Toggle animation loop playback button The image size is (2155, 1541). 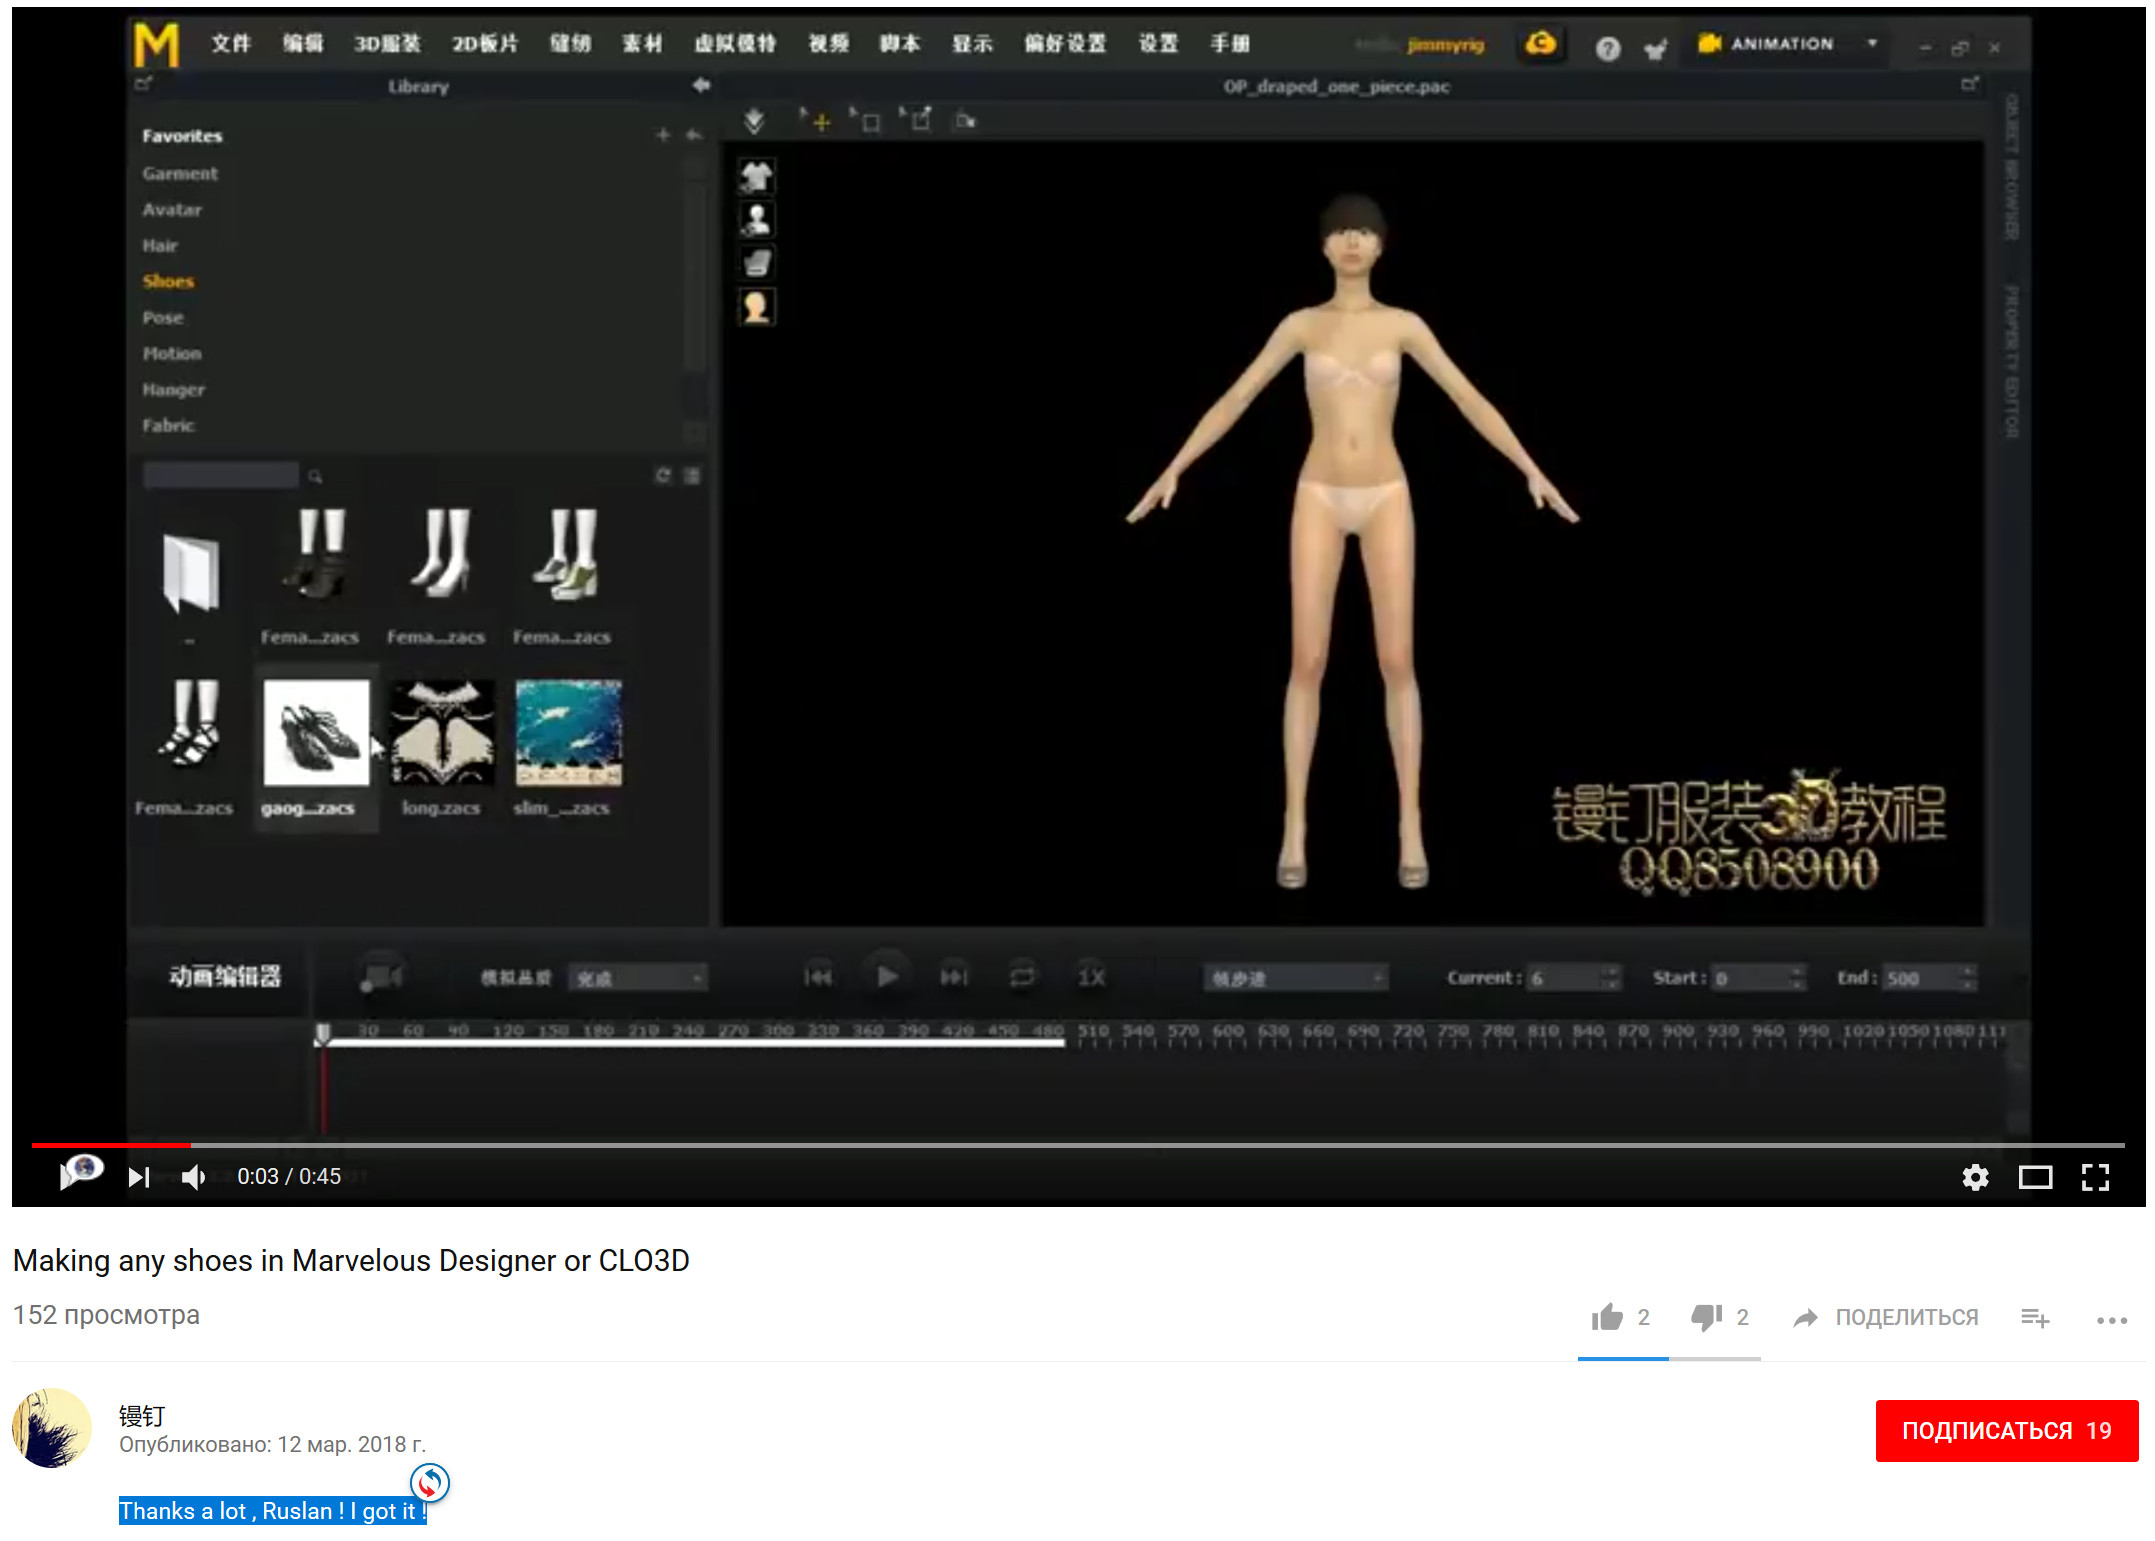pos(1022,975)
